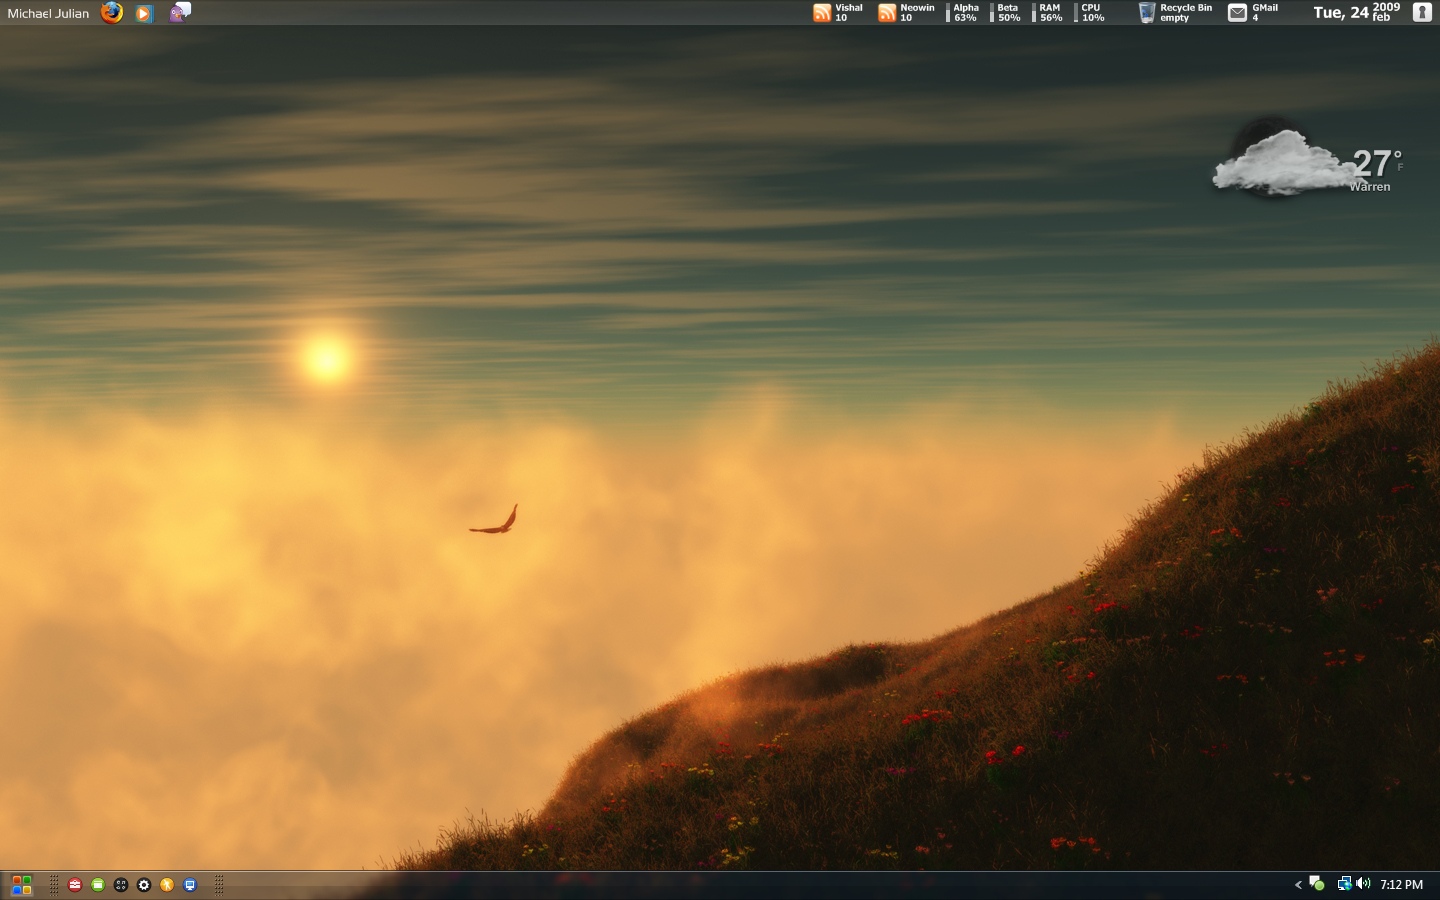The image size is (1440, 900).
Task: Click the Alpha 63% drive meter
Action: pyautogui.click(x=963, y=13)
